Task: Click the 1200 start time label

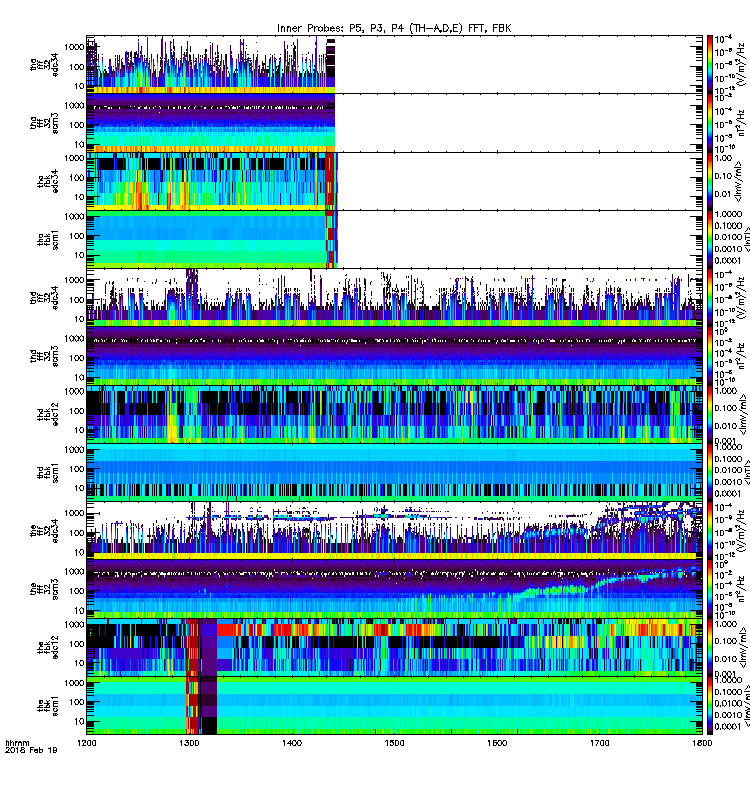Action: coord(87,743)
